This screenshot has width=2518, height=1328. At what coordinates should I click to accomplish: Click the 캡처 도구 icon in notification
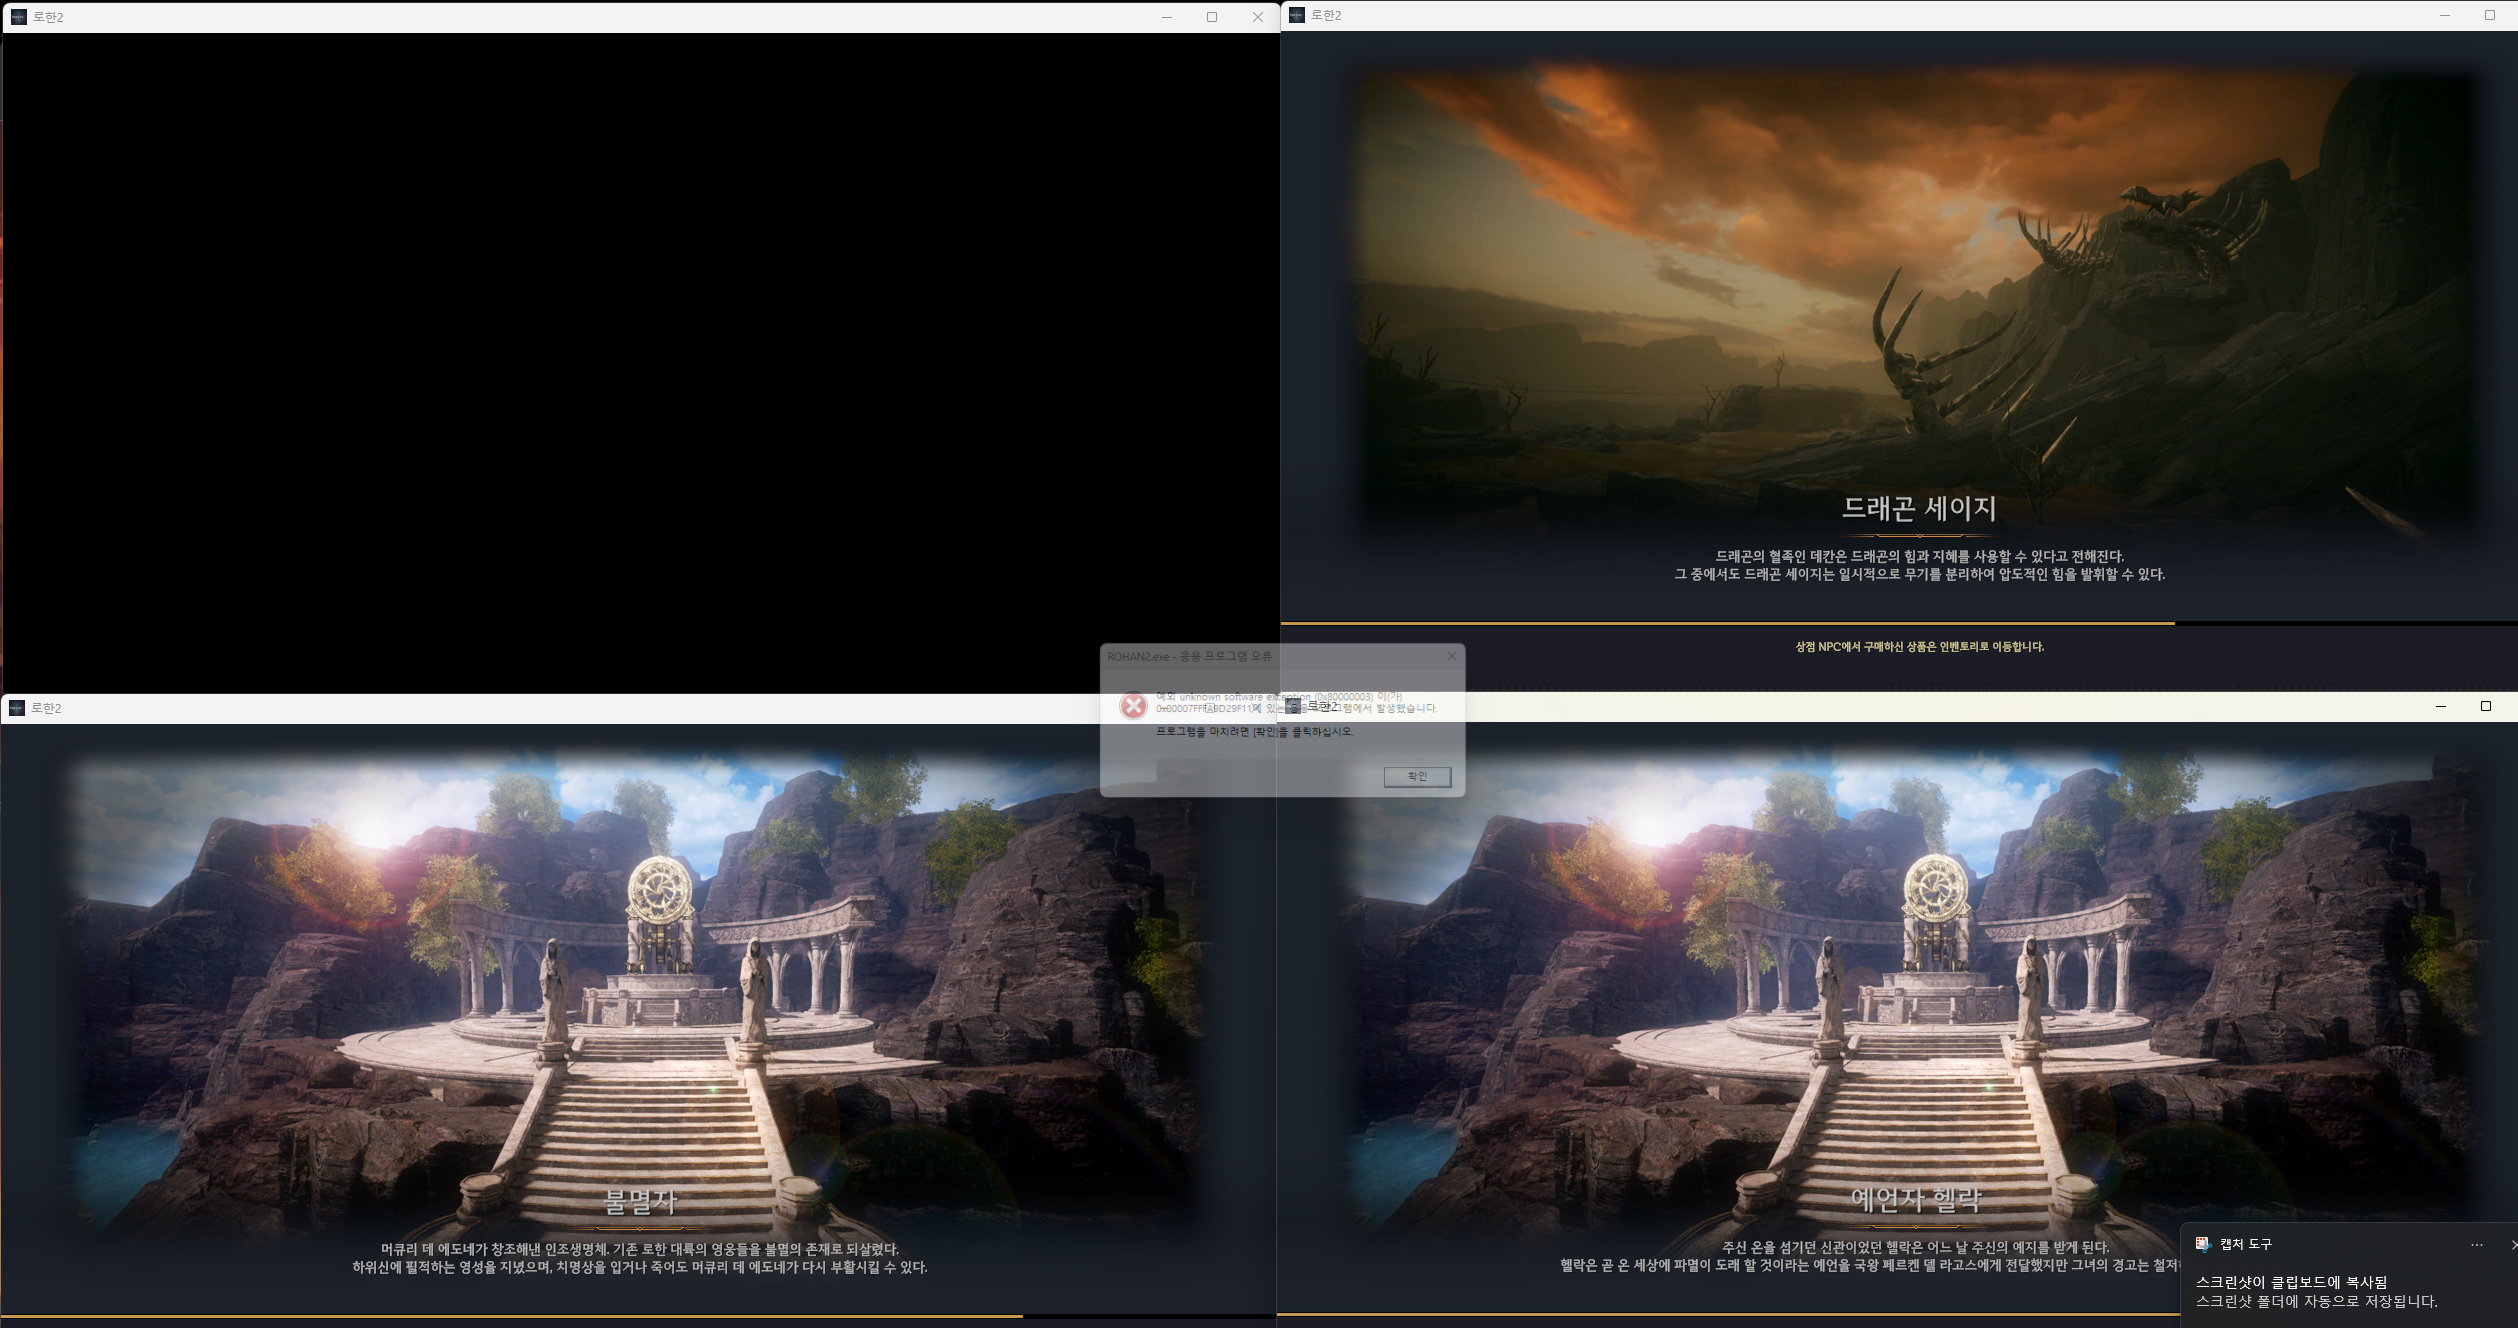tap(2202, 1244)
